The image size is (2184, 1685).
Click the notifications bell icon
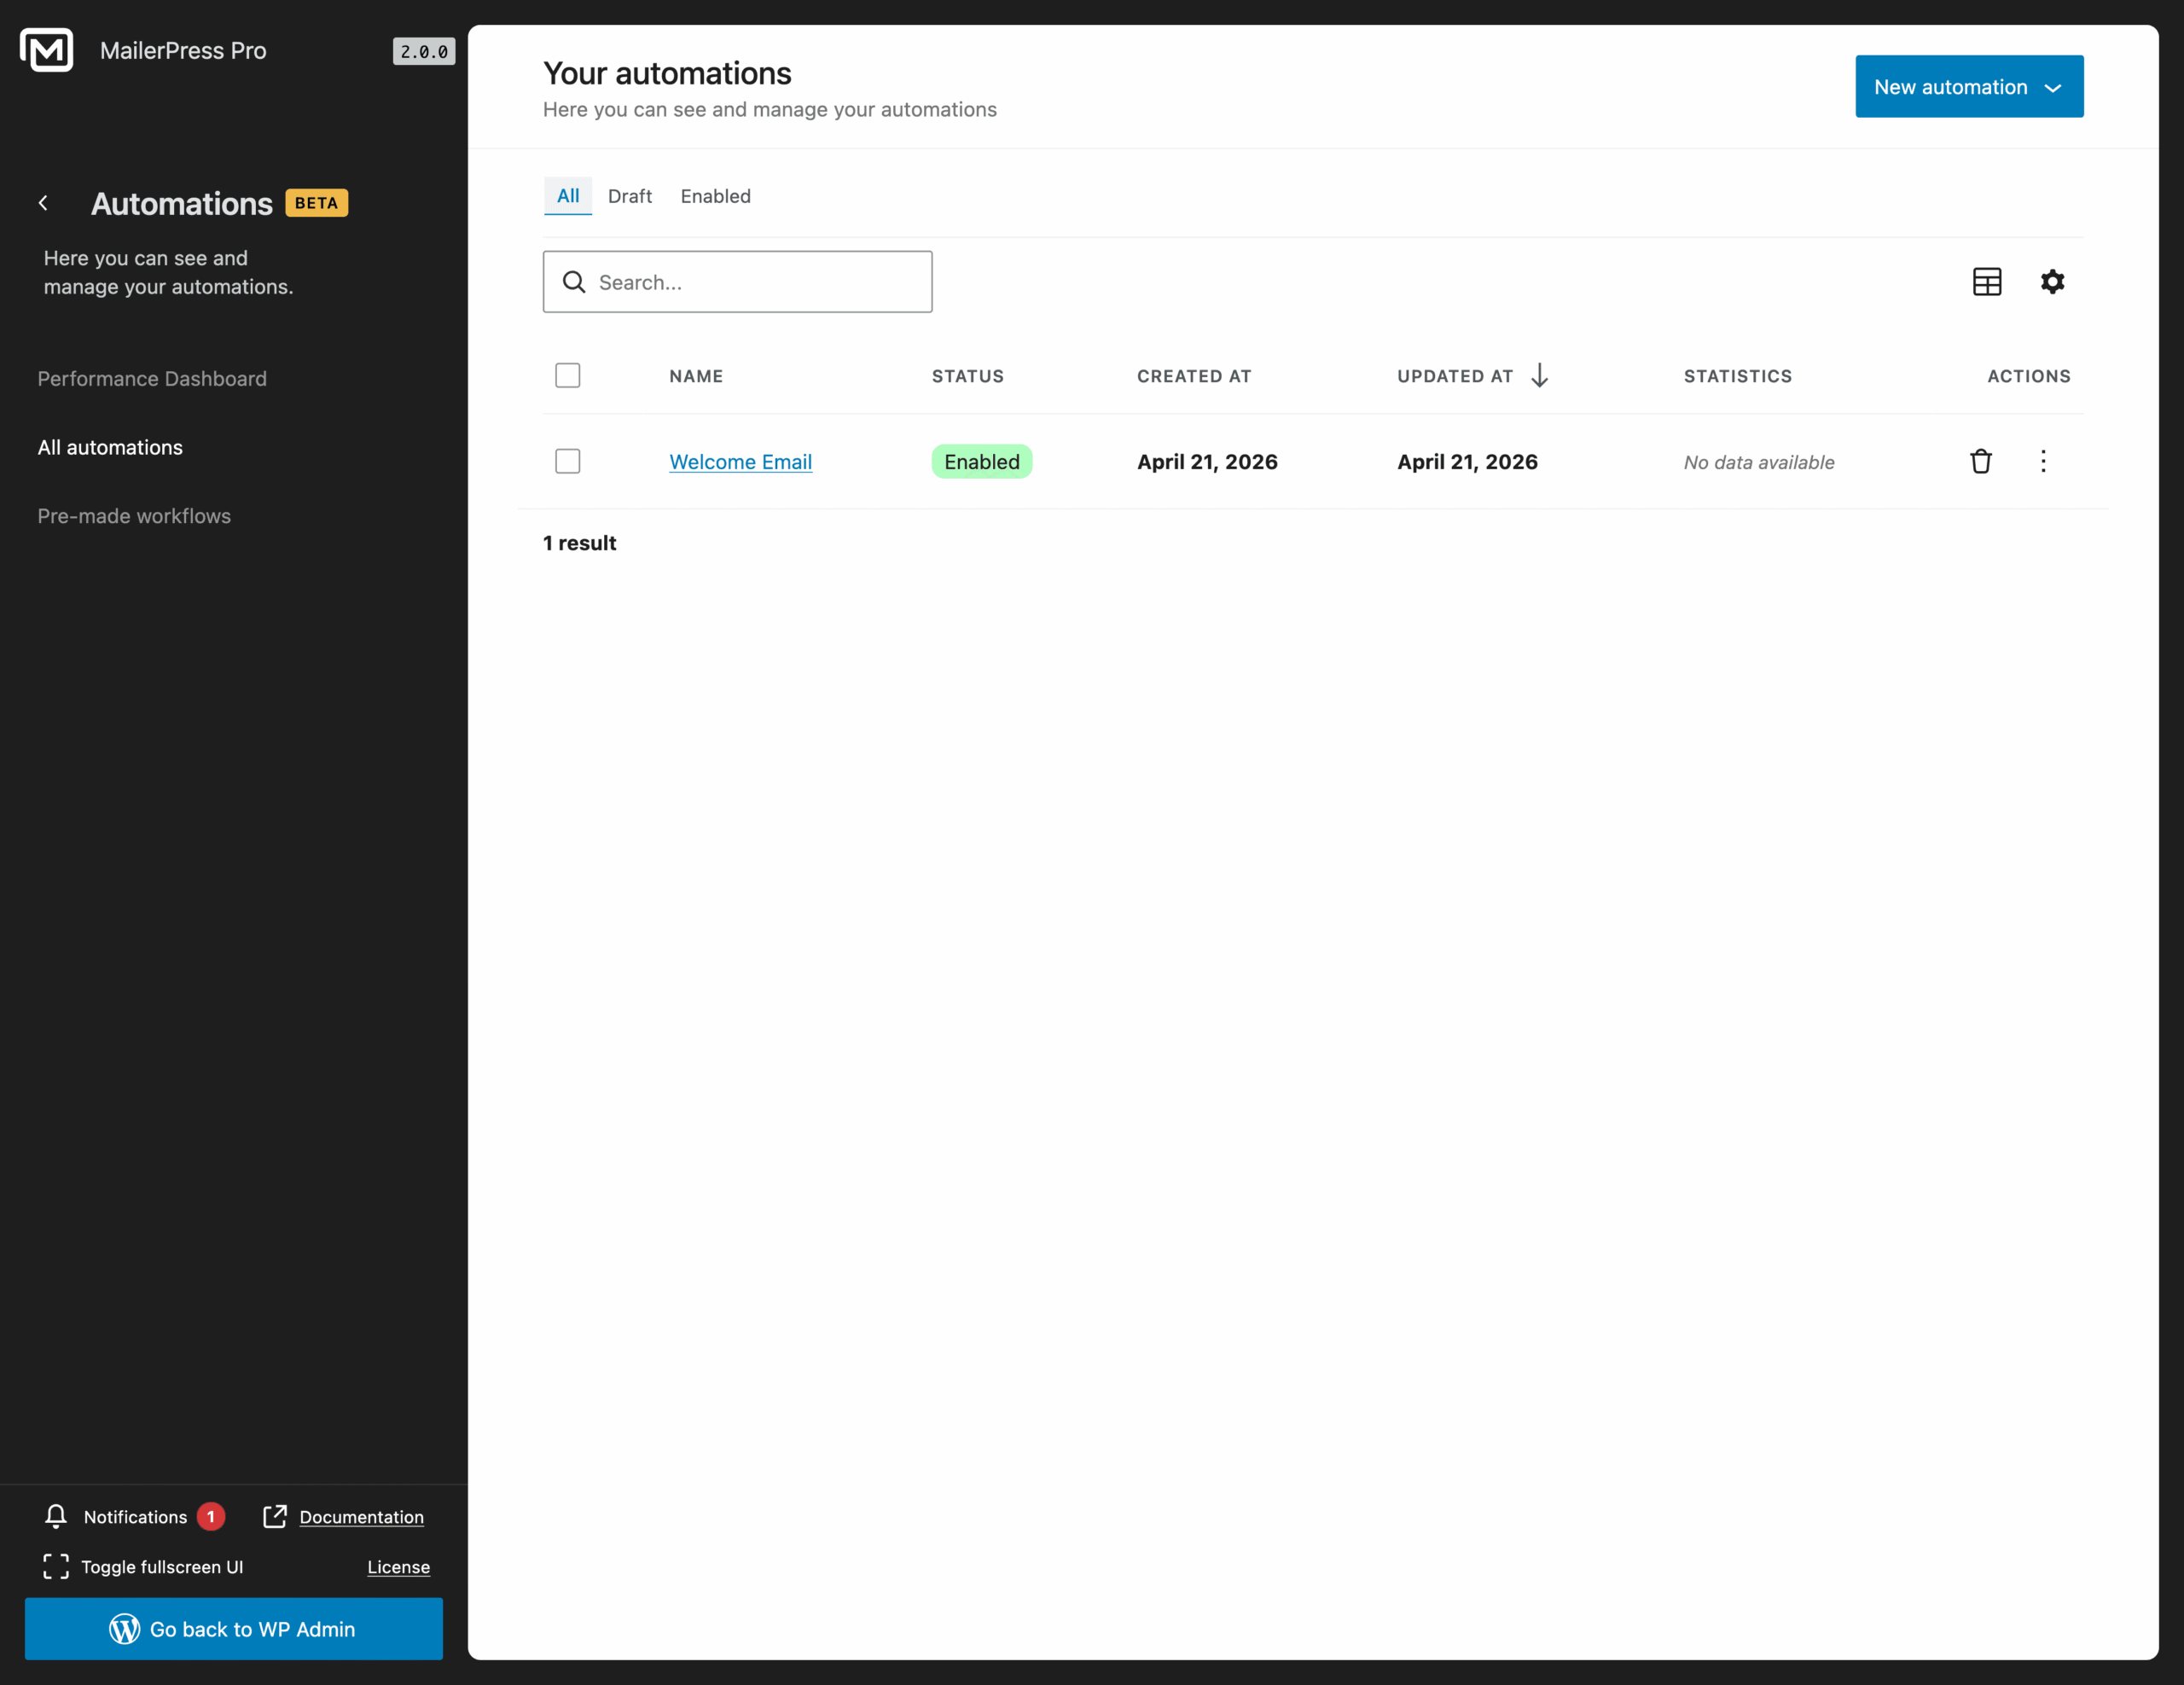coord(56,1516)
